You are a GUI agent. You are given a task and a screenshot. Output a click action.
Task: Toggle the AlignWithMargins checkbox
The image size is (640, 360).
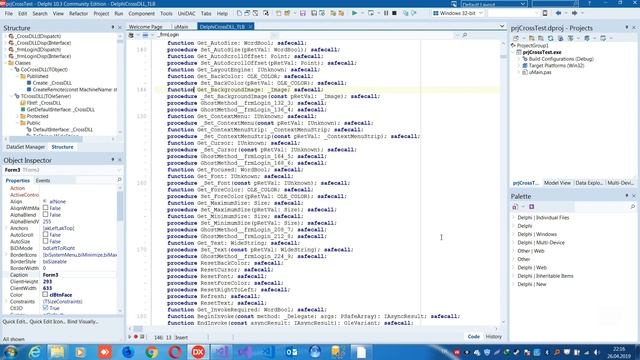(45, 208)
